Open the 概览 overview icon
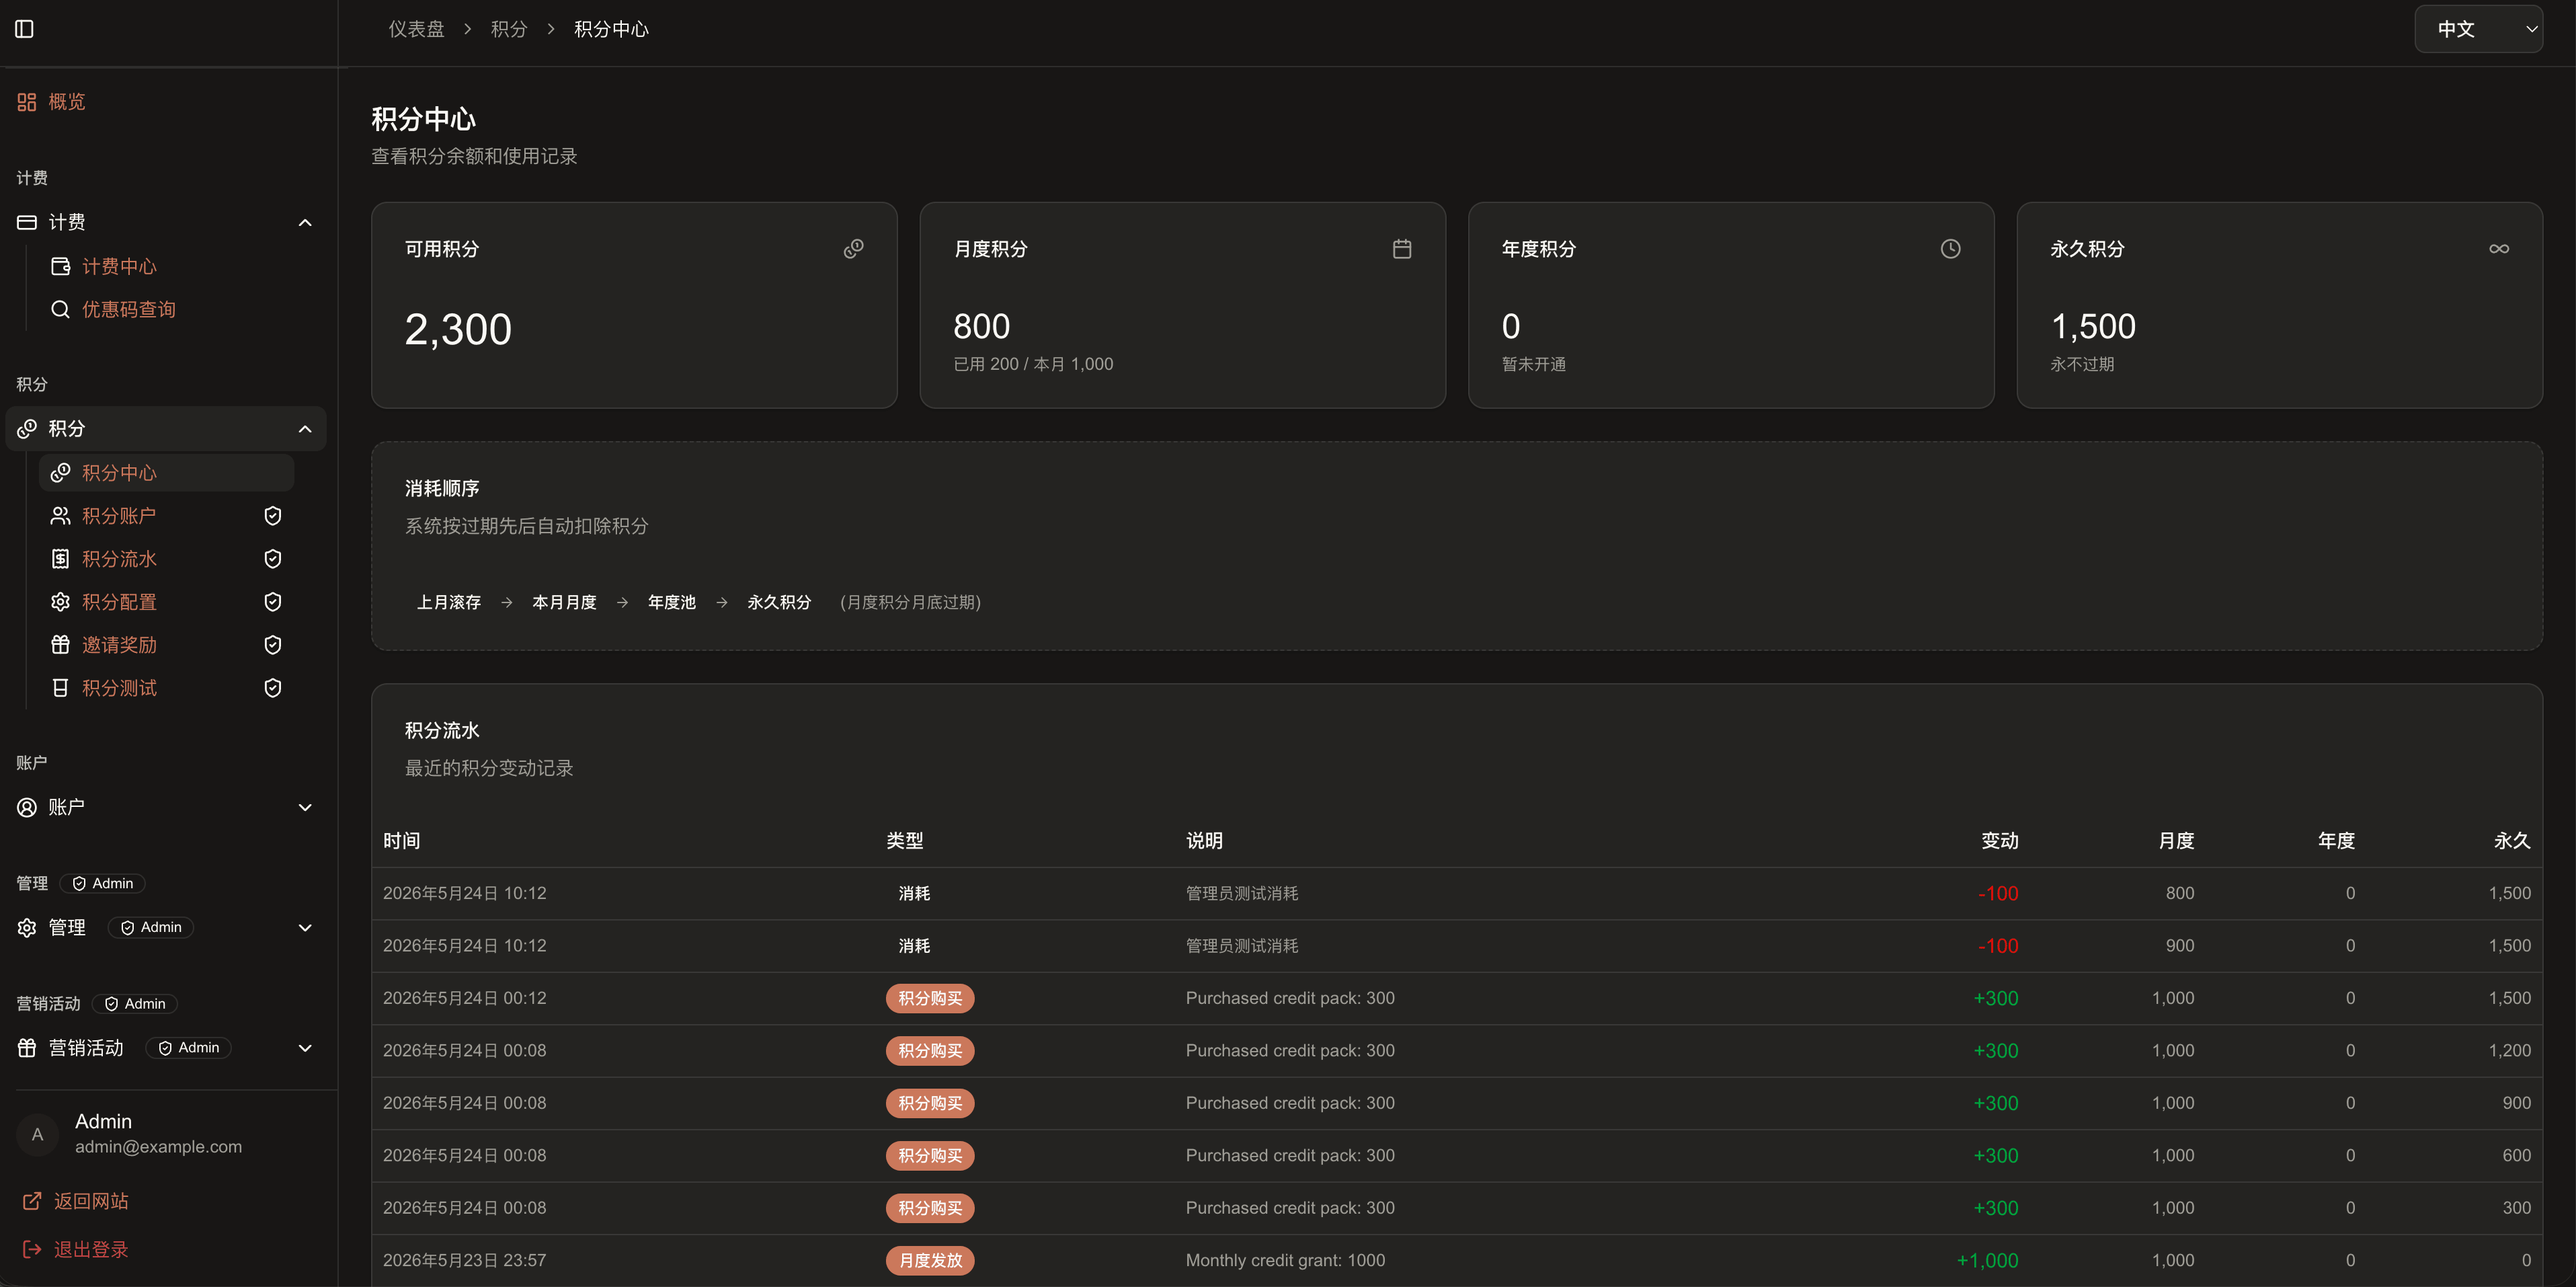 pyautogui.click(x=27, y=102)
